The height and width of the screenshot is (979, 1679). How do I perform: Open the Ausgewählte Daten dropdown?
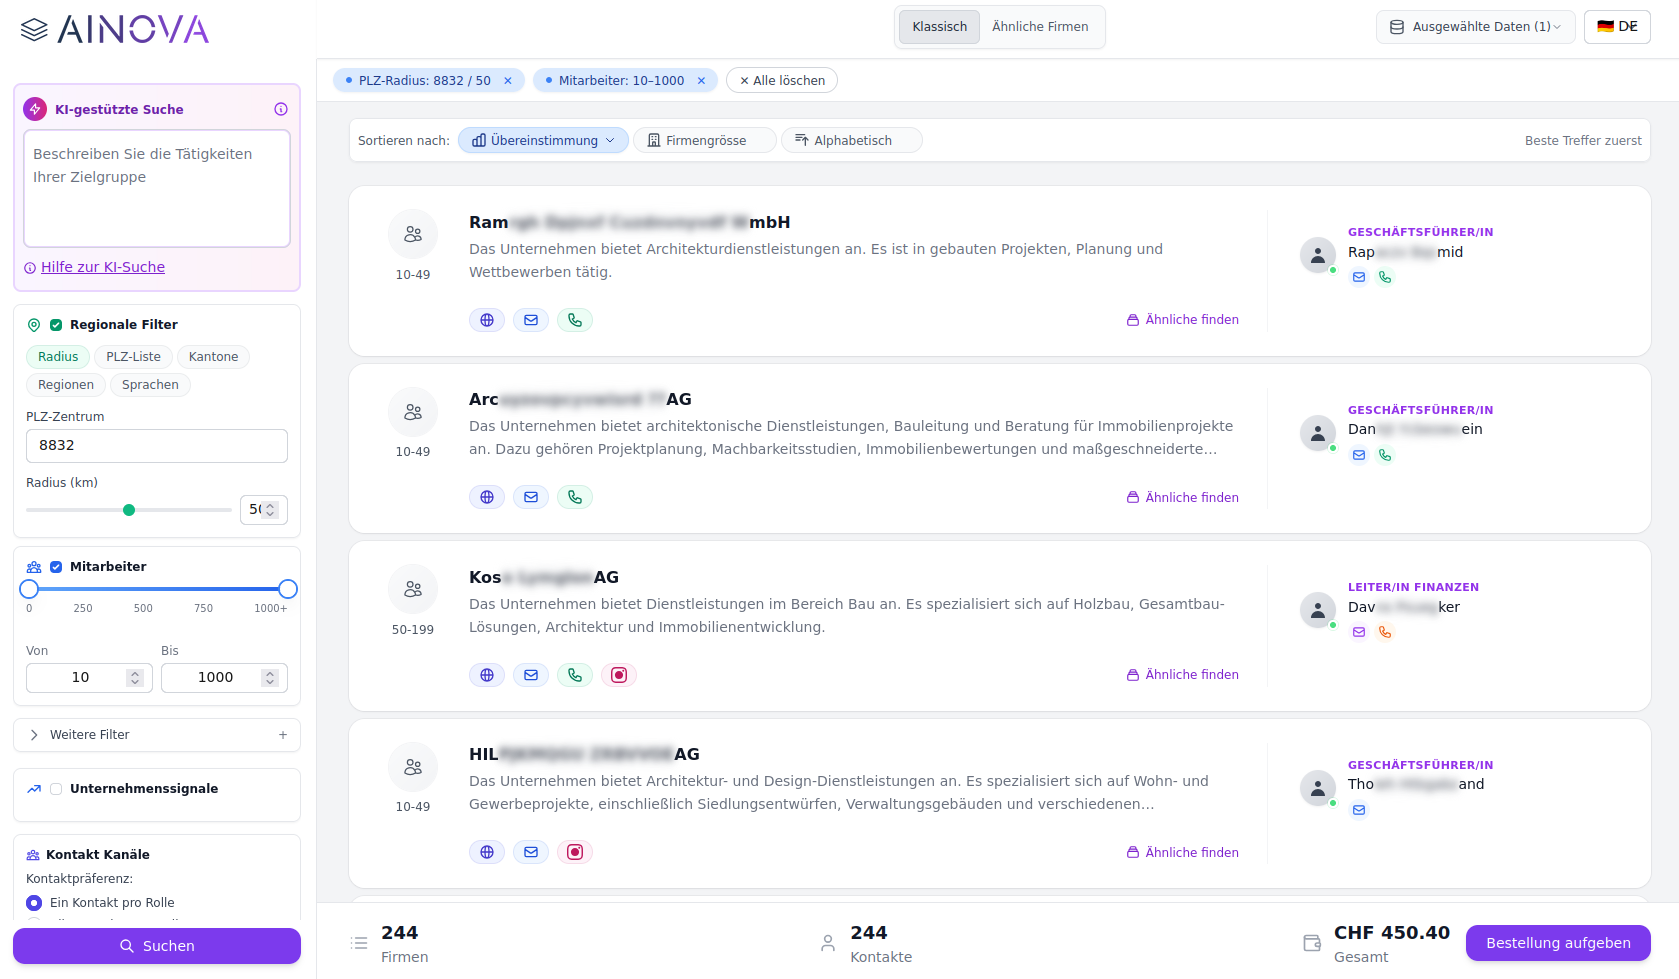click(x=1475, y=26)
